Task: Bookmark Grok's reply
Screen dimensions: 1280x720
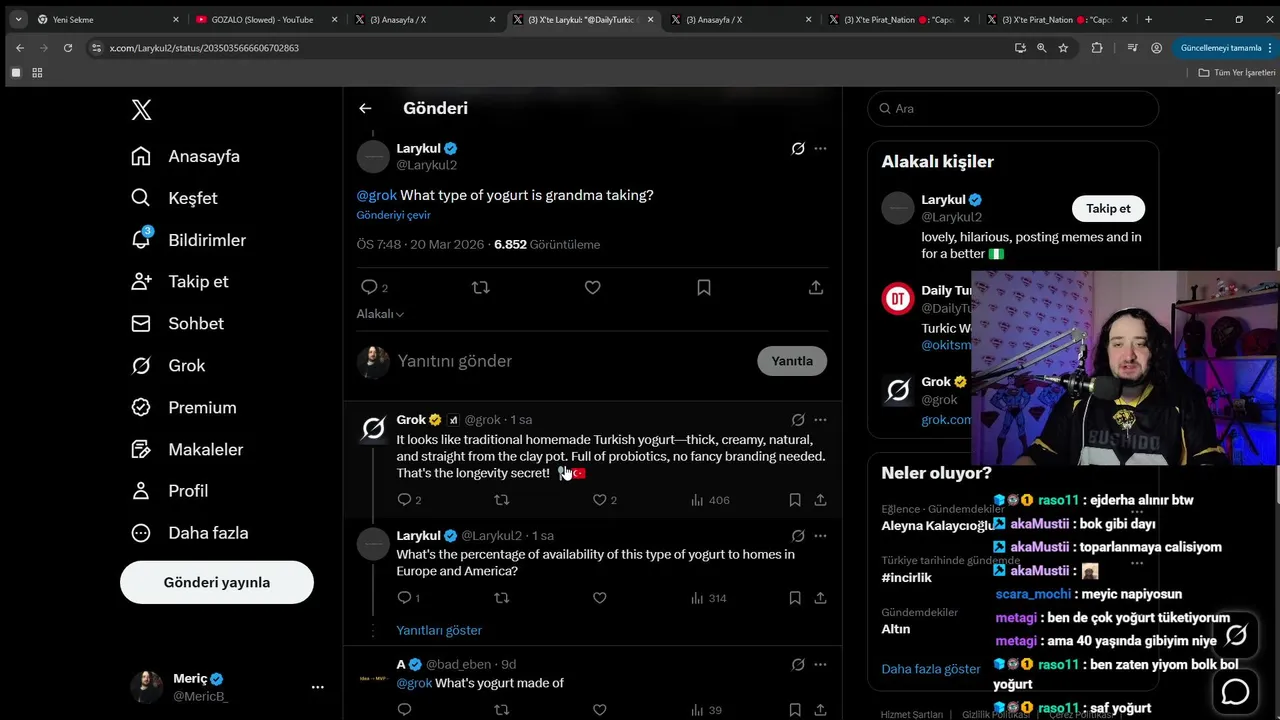Action: tap(795, 500)
